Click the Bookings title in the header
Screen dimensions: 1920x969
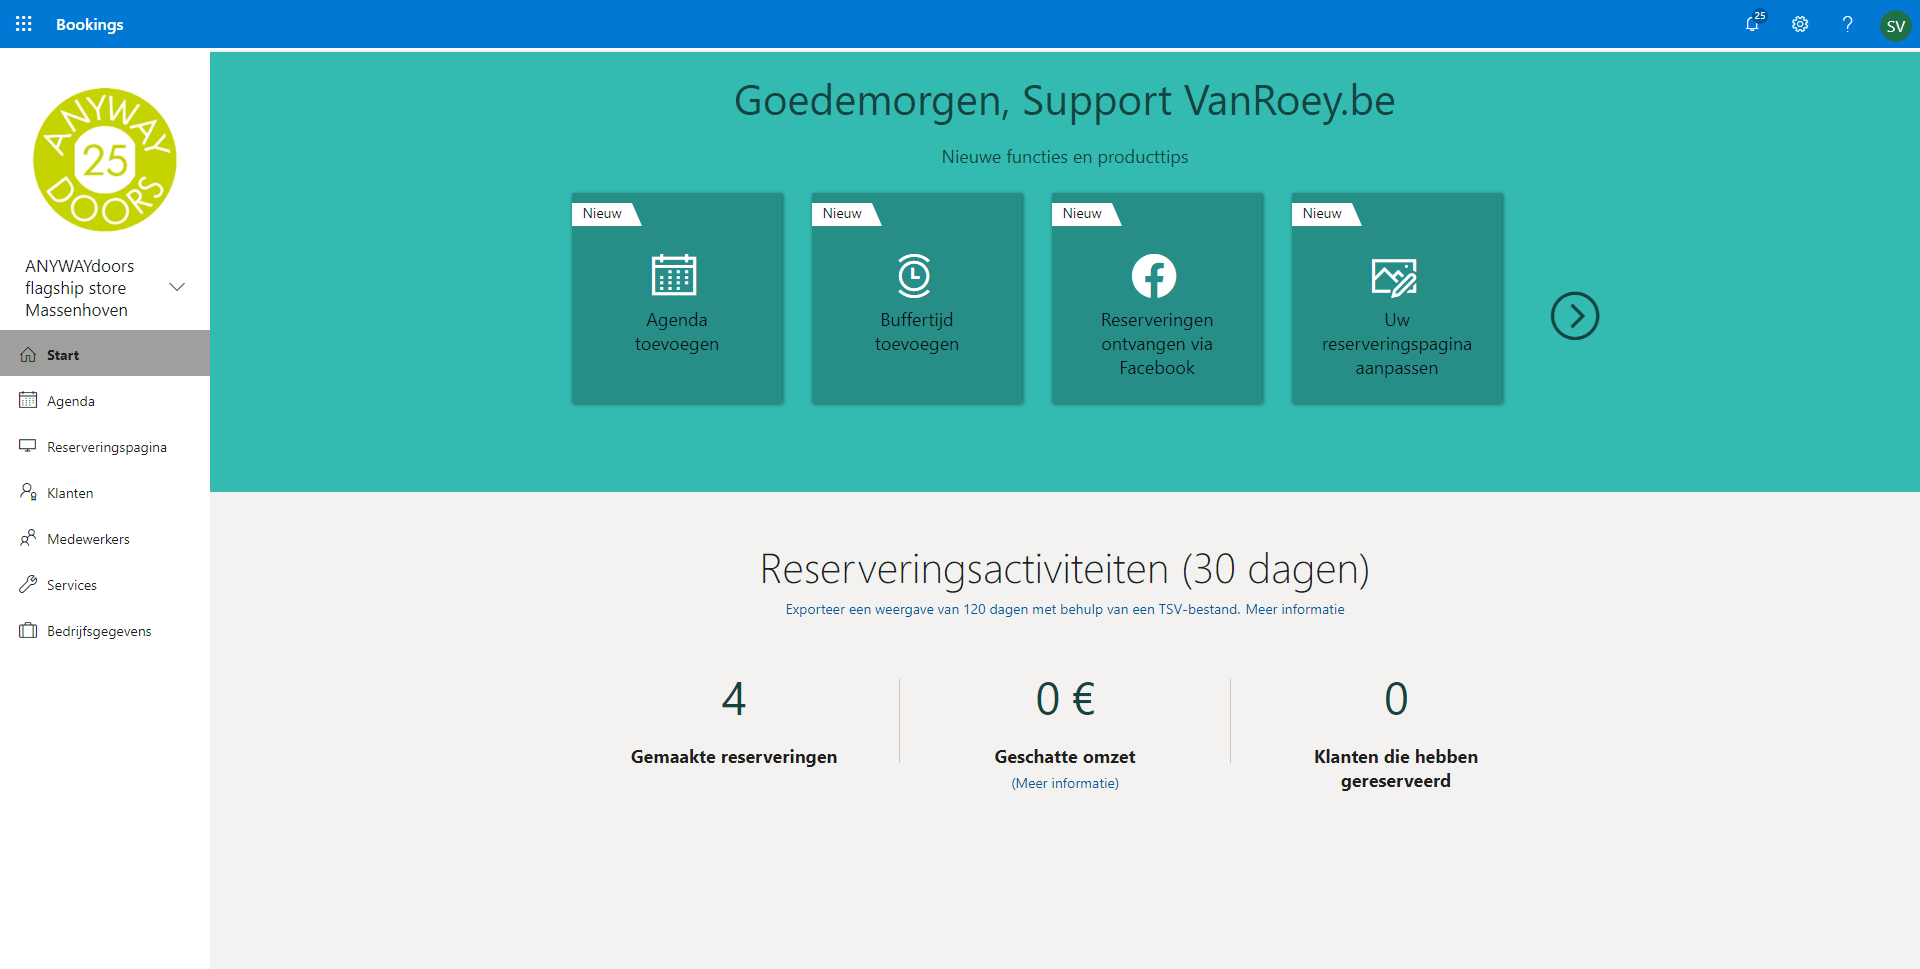pos(90,24)
